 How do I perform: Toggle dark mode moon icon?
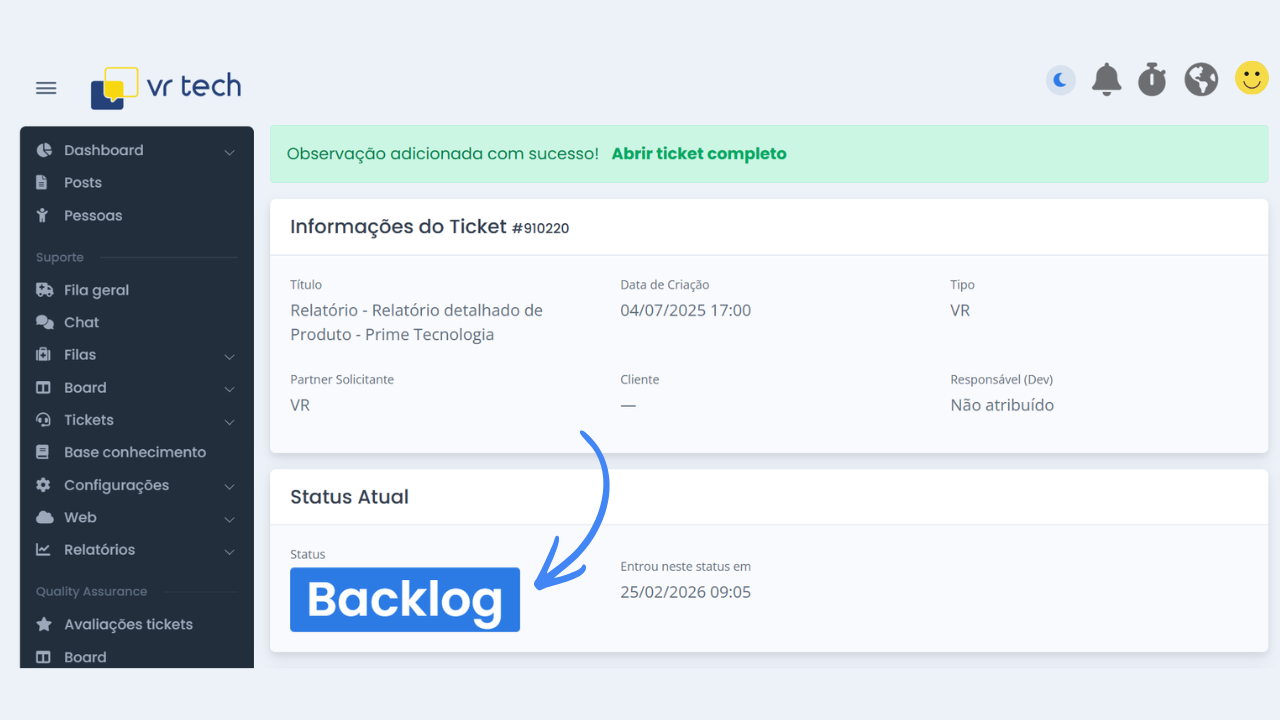[x=1061, y=80]
